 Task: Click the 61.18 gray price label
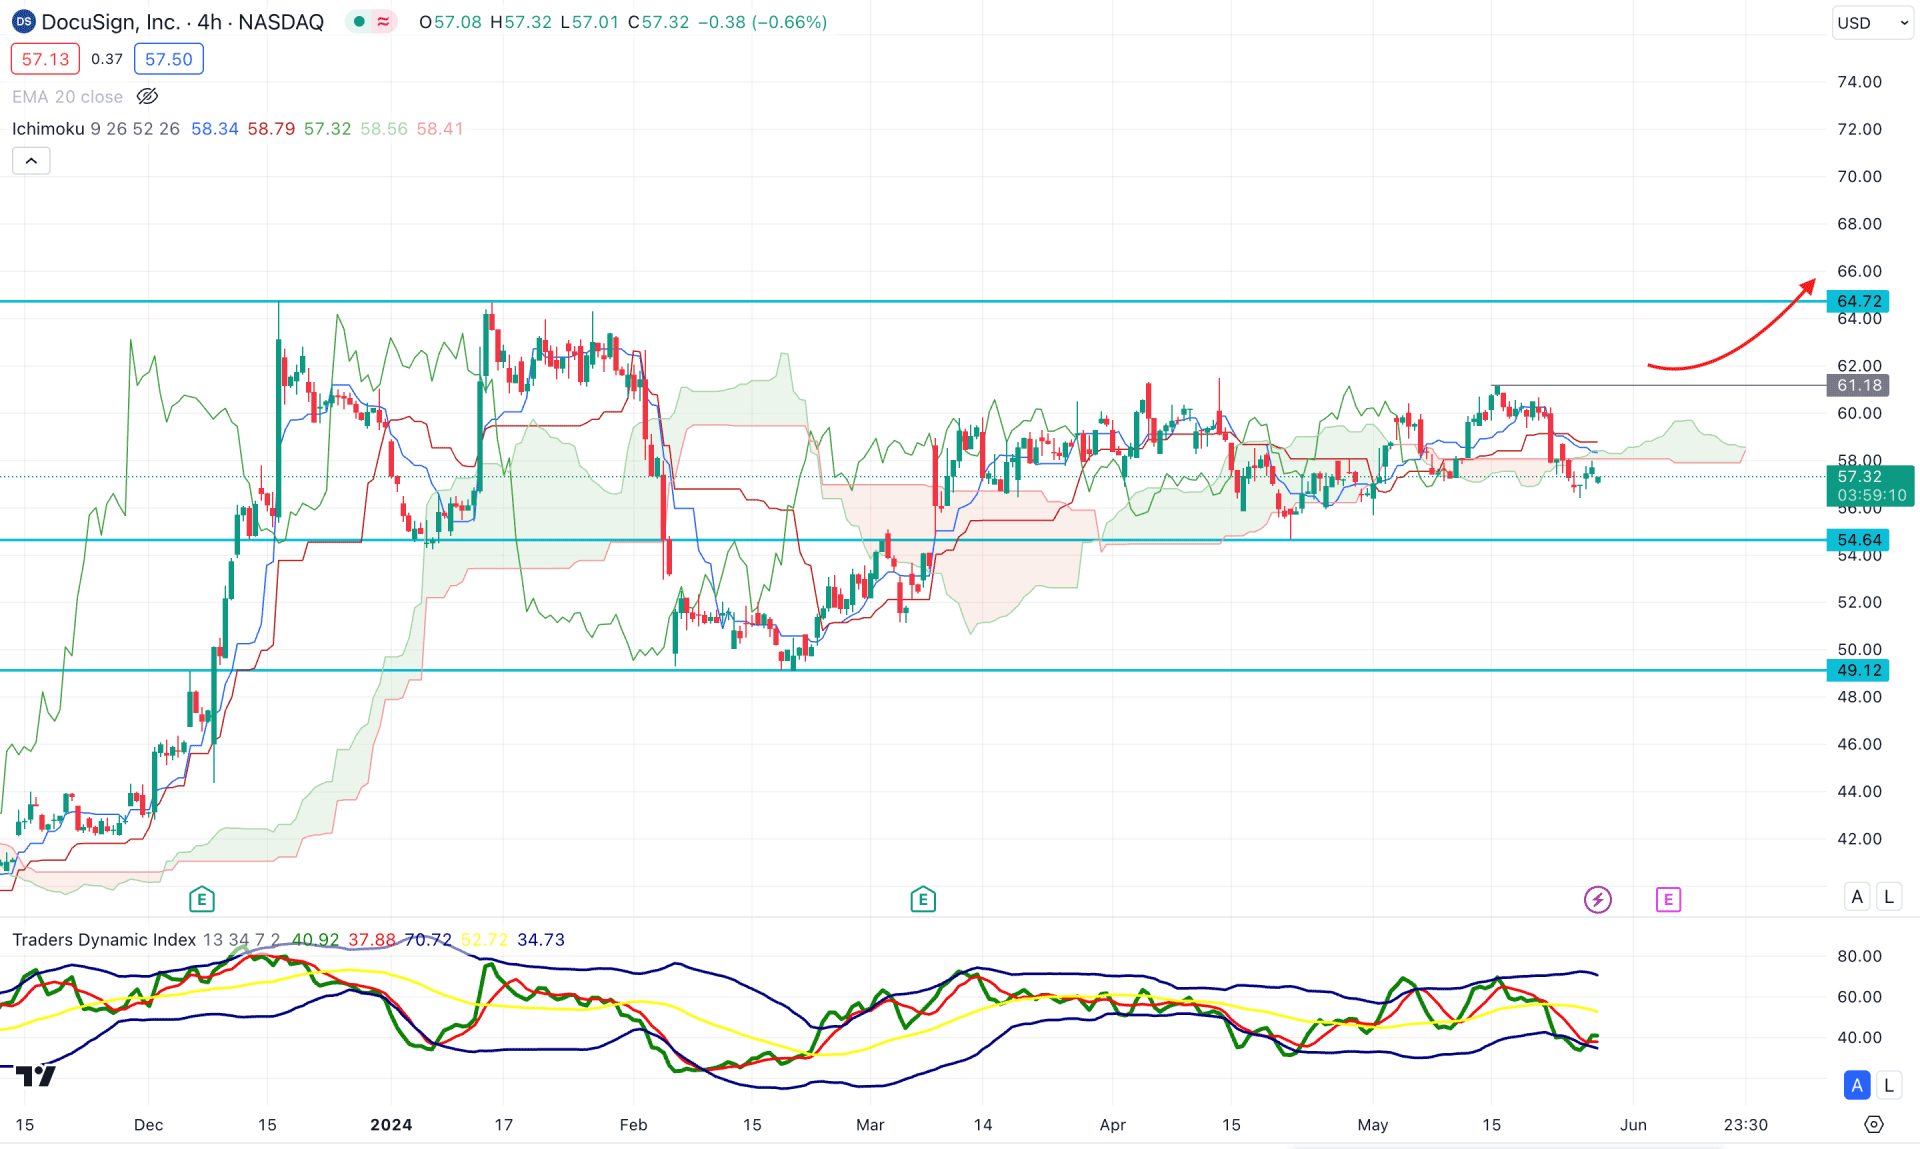[x=1858, y=385]
